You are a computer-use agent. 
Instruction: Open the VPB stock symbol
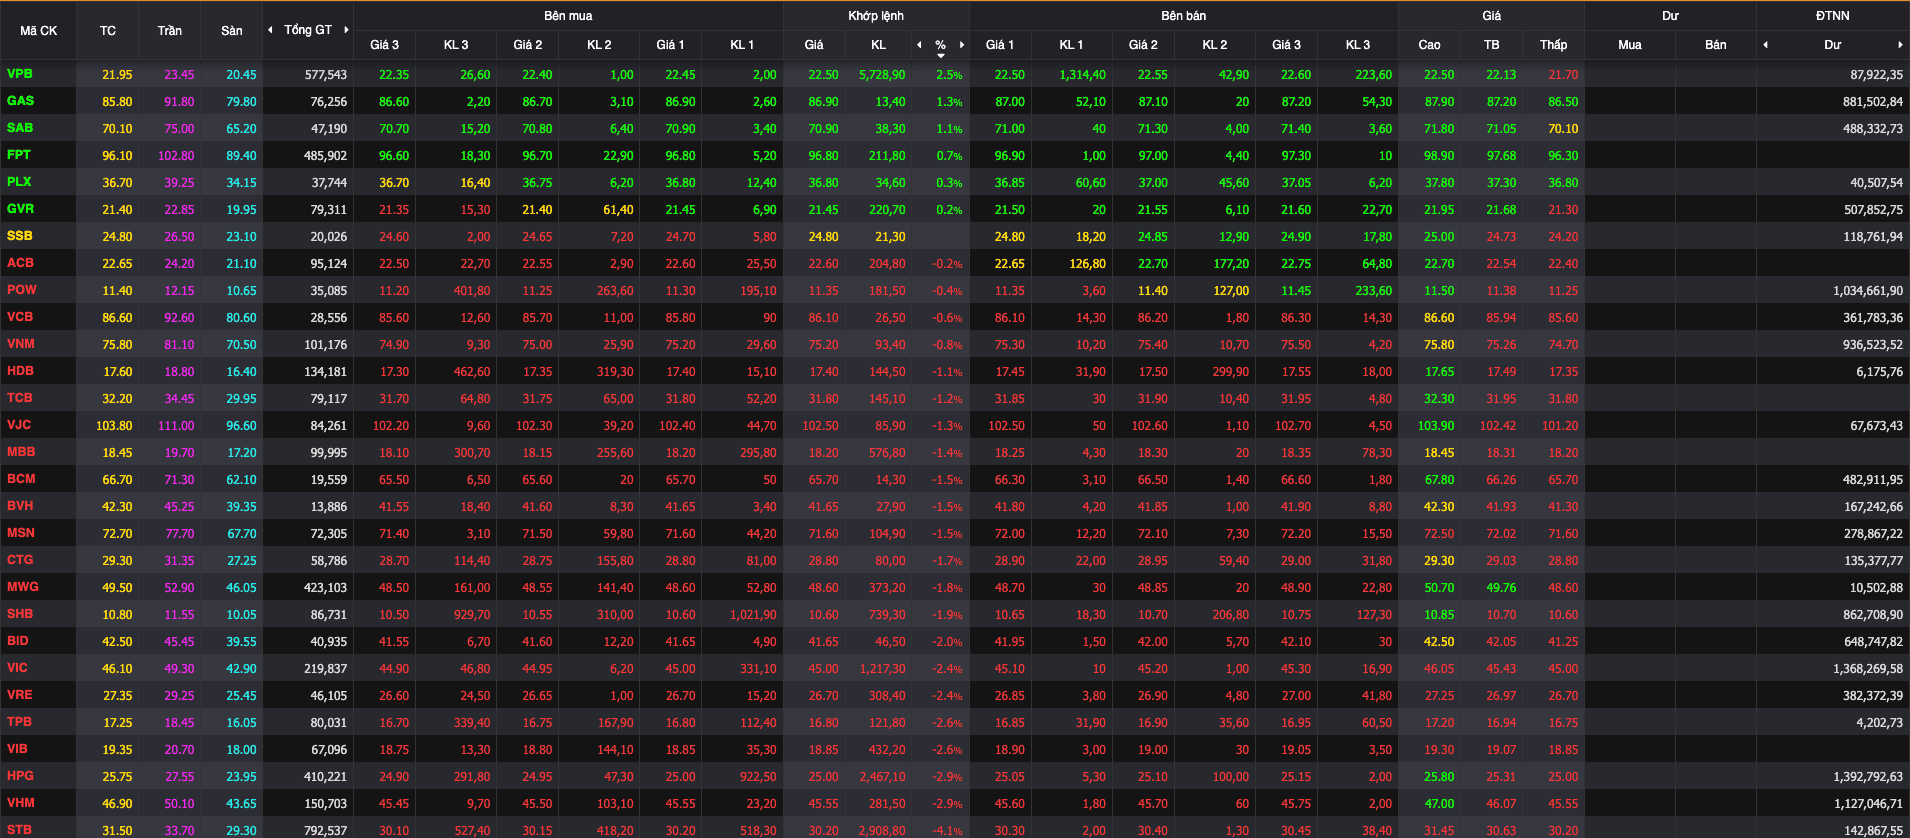[19, 74]
